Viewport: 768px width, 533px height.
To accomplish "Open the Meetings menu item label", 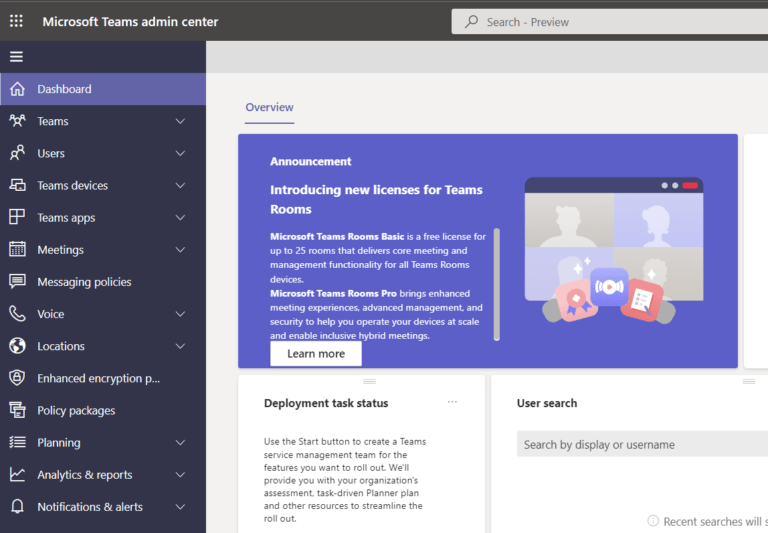I will coord(61,250).
